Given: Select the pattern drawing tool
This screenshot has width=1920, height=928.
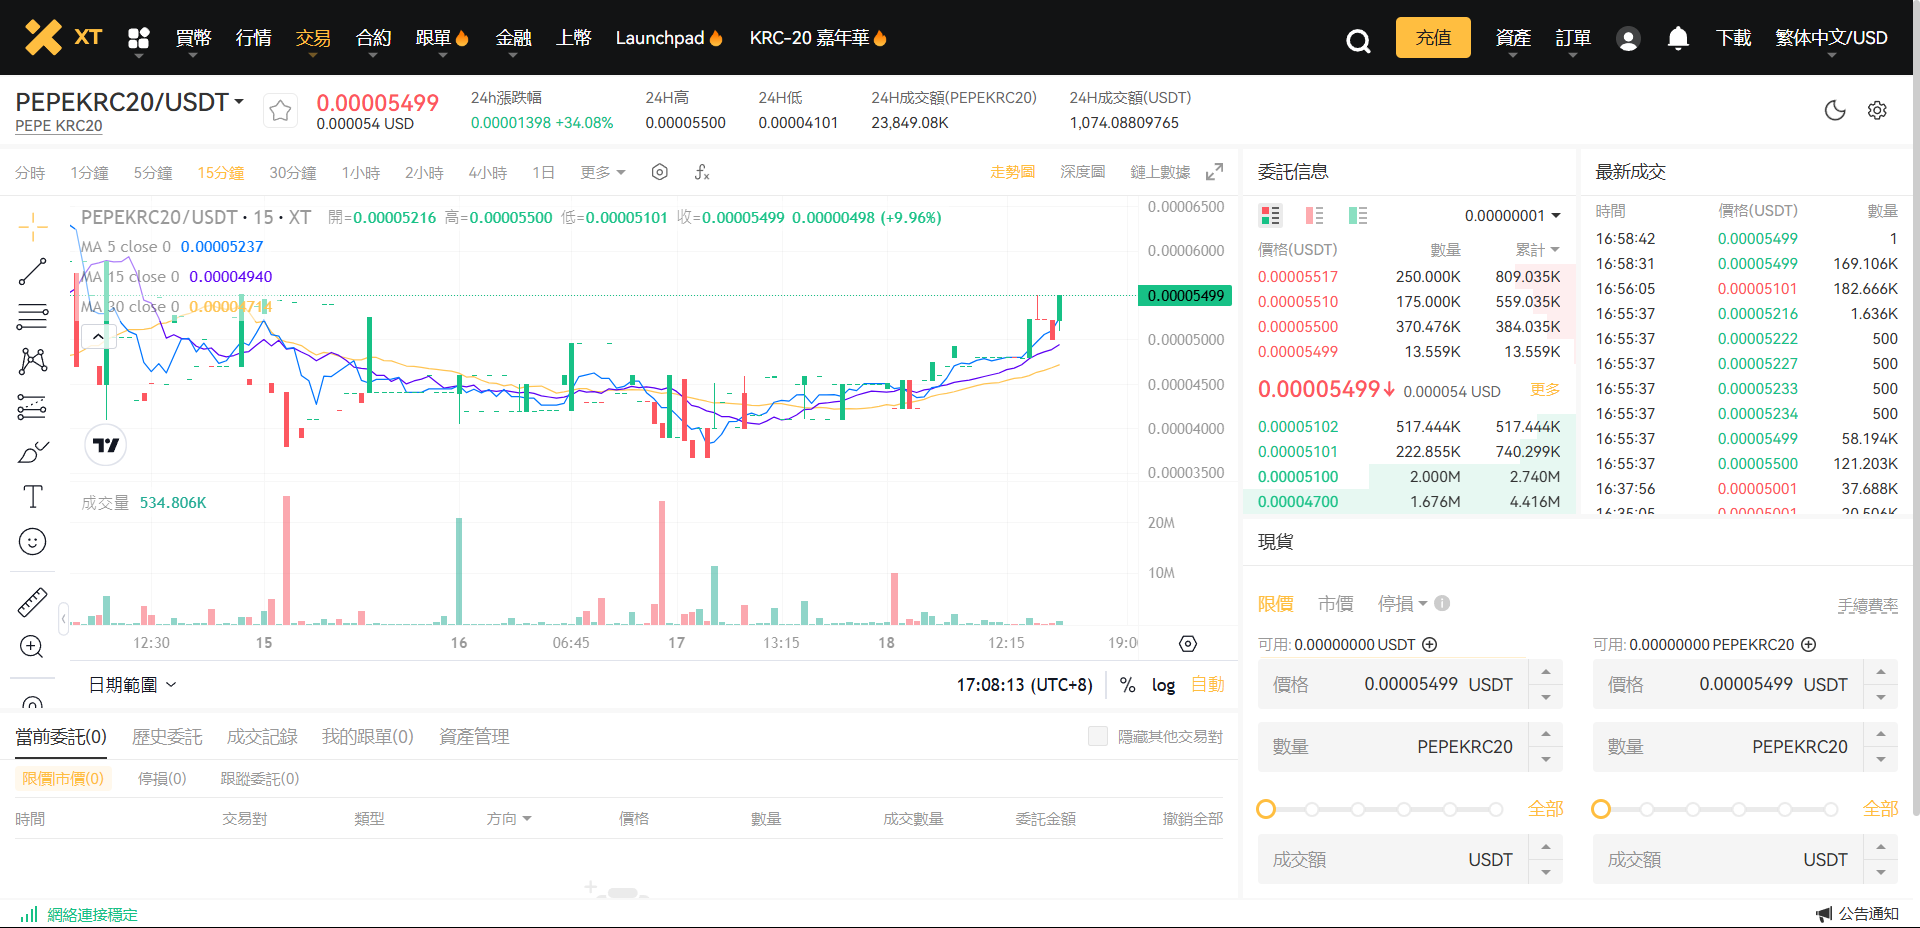Looking at the screenshot, I should click(33, 361).
